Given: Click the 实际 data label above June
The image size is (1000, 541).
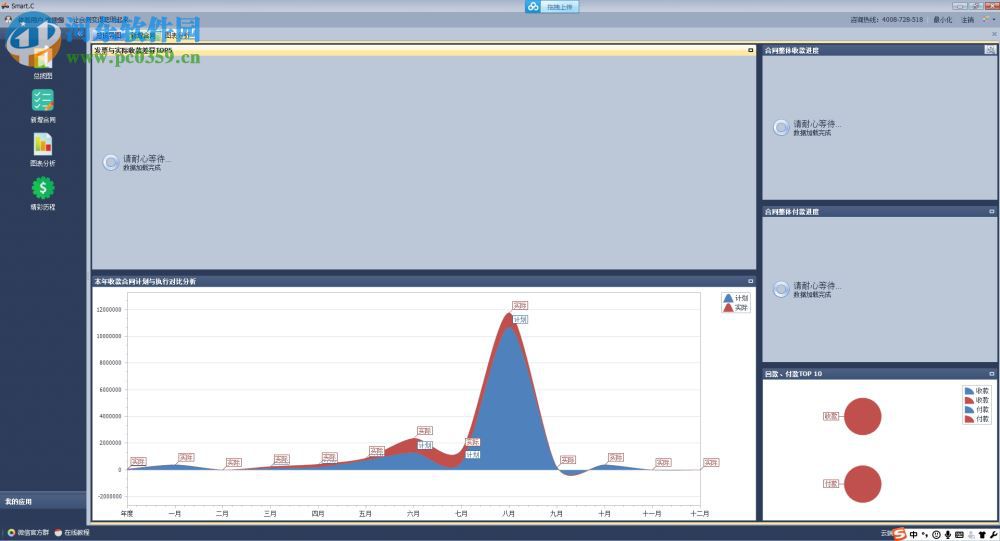Looking at the screenshot, I should (425, 431).
